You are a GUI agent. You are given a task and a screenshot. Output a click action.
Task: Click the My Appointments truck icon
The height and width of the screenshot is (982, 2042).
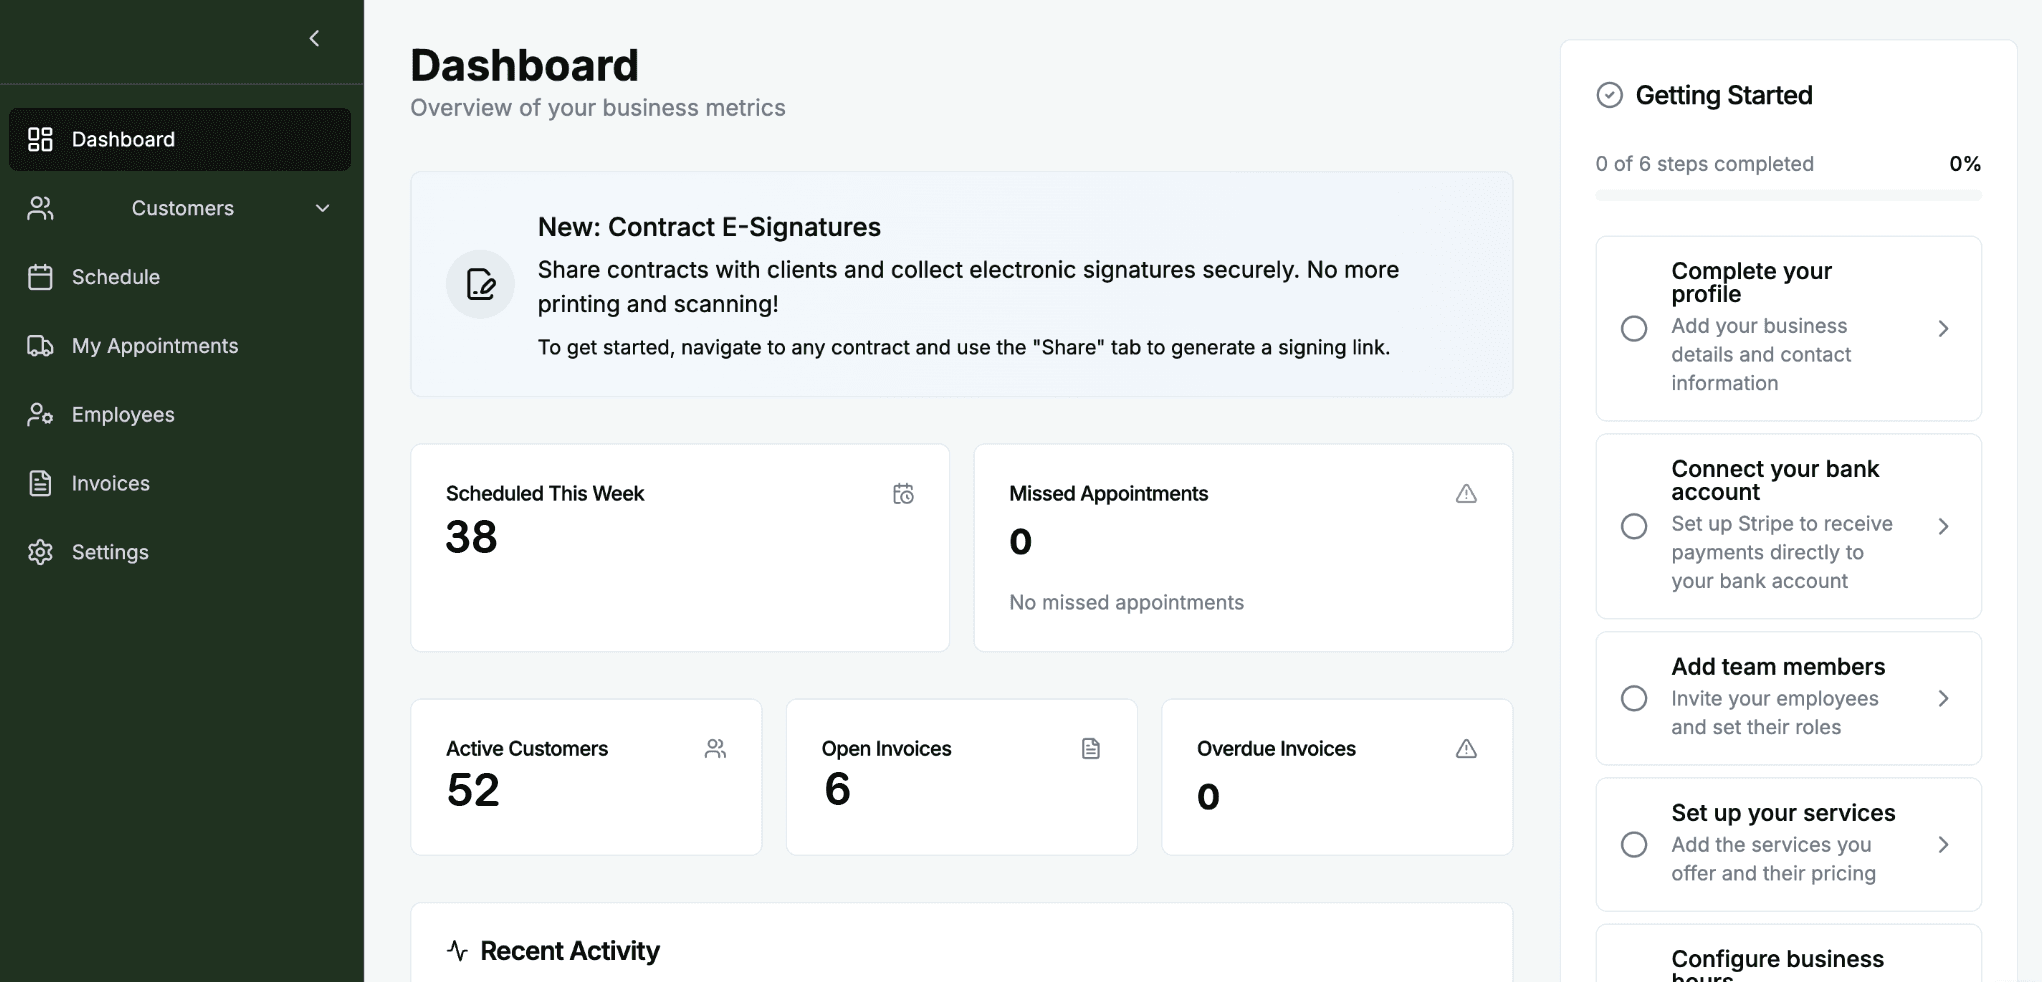pos(40,346)
